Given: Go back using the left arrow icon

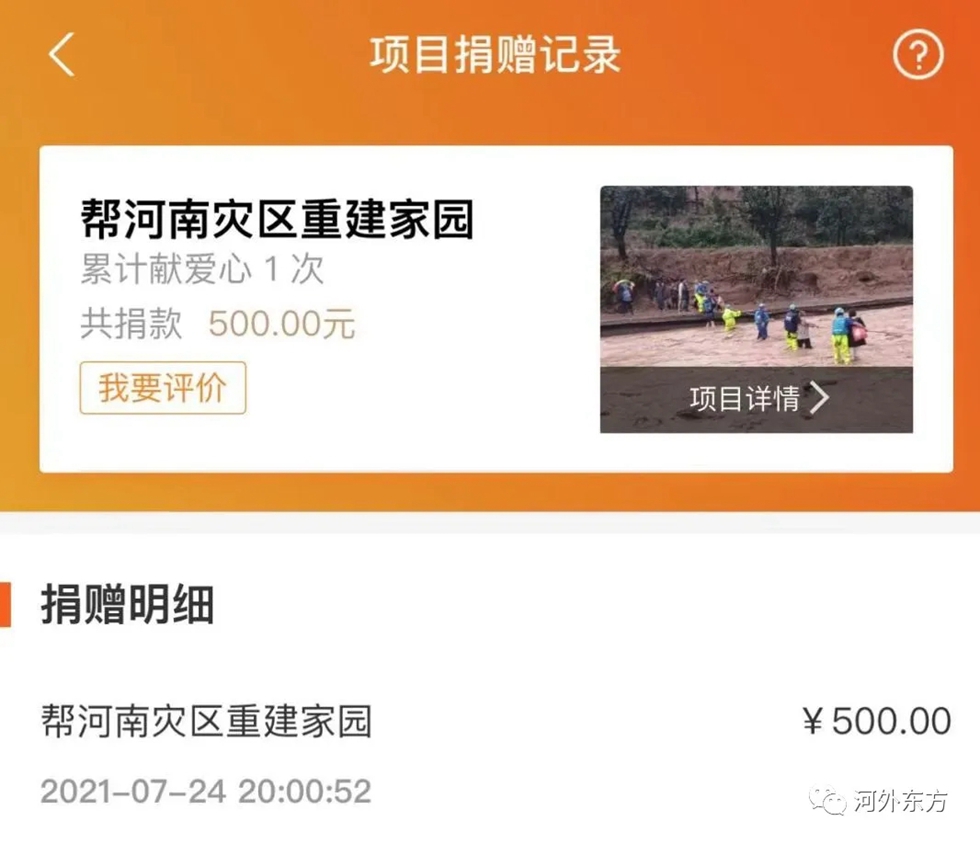Looking at the screenshot, I should (61, 54).
